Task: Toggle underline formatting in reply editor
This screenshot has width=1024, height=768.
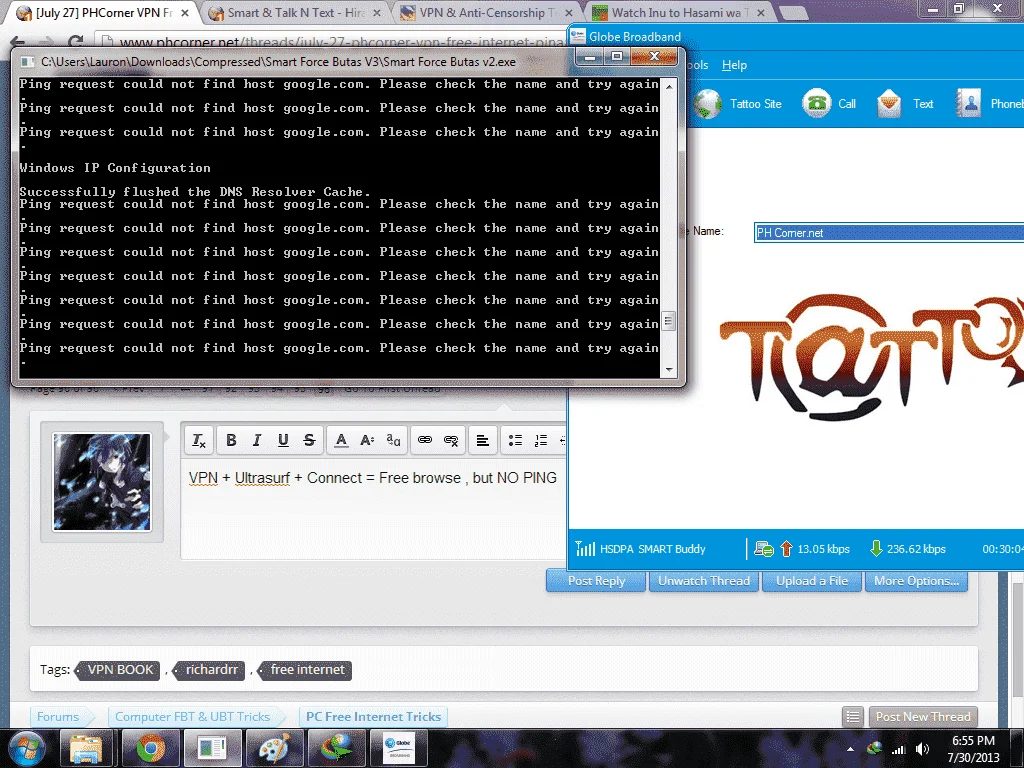Action: [283, 440]
